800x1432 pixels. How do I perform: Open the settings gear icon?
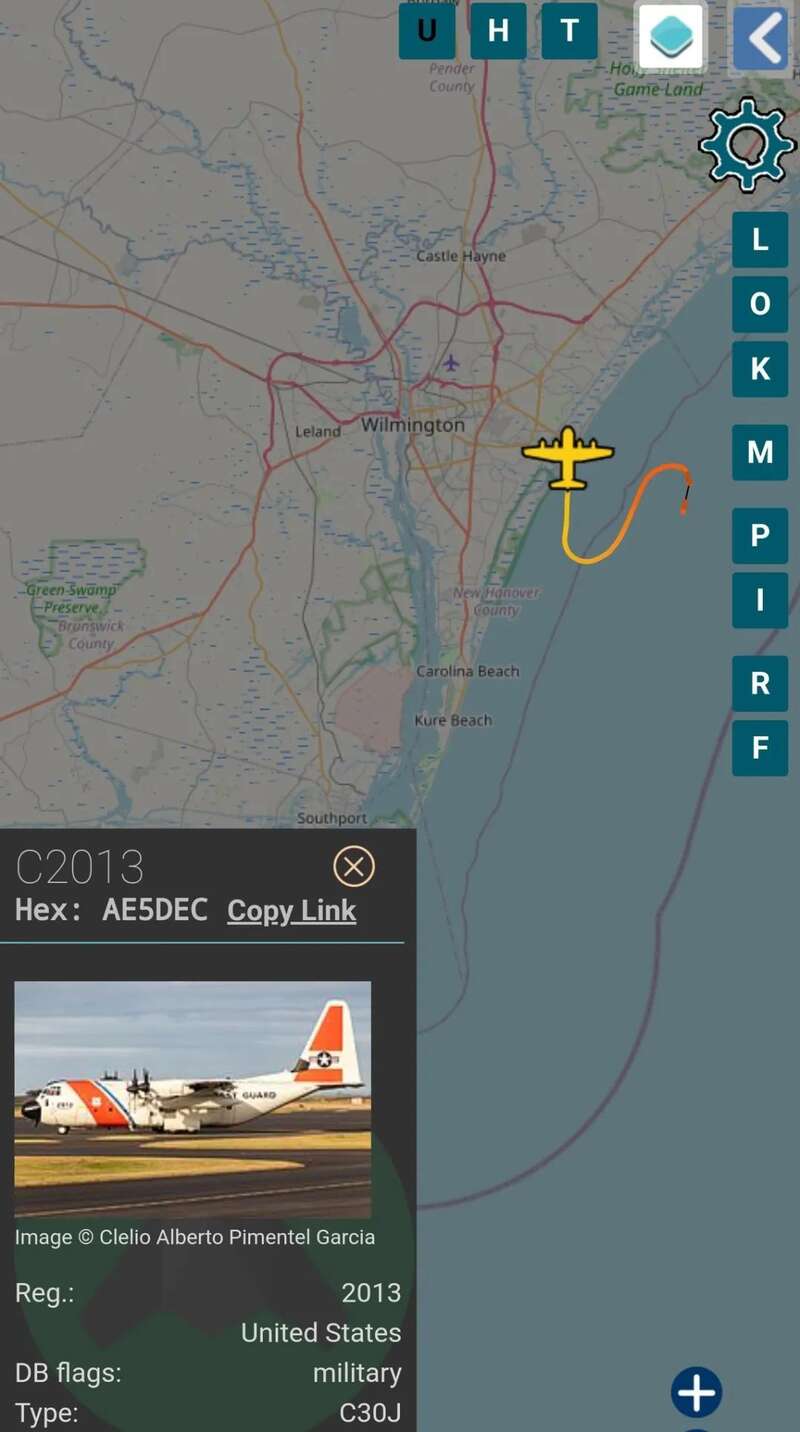(x=747, y=146)
